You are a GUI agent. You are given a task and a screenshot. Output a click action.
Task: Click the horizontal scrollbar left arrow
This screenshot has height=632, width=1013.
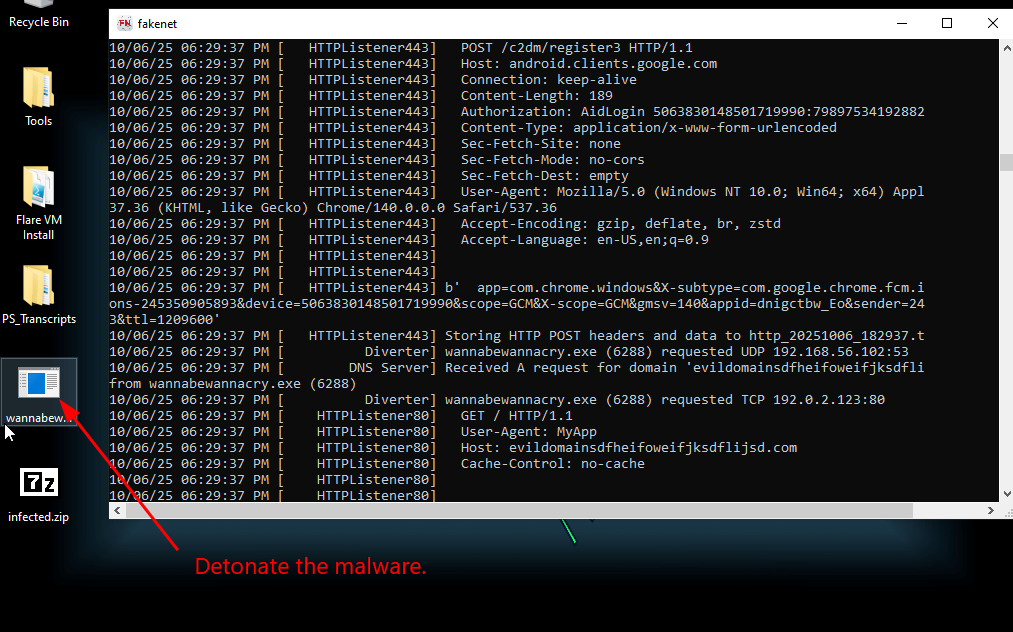point(117,510)
